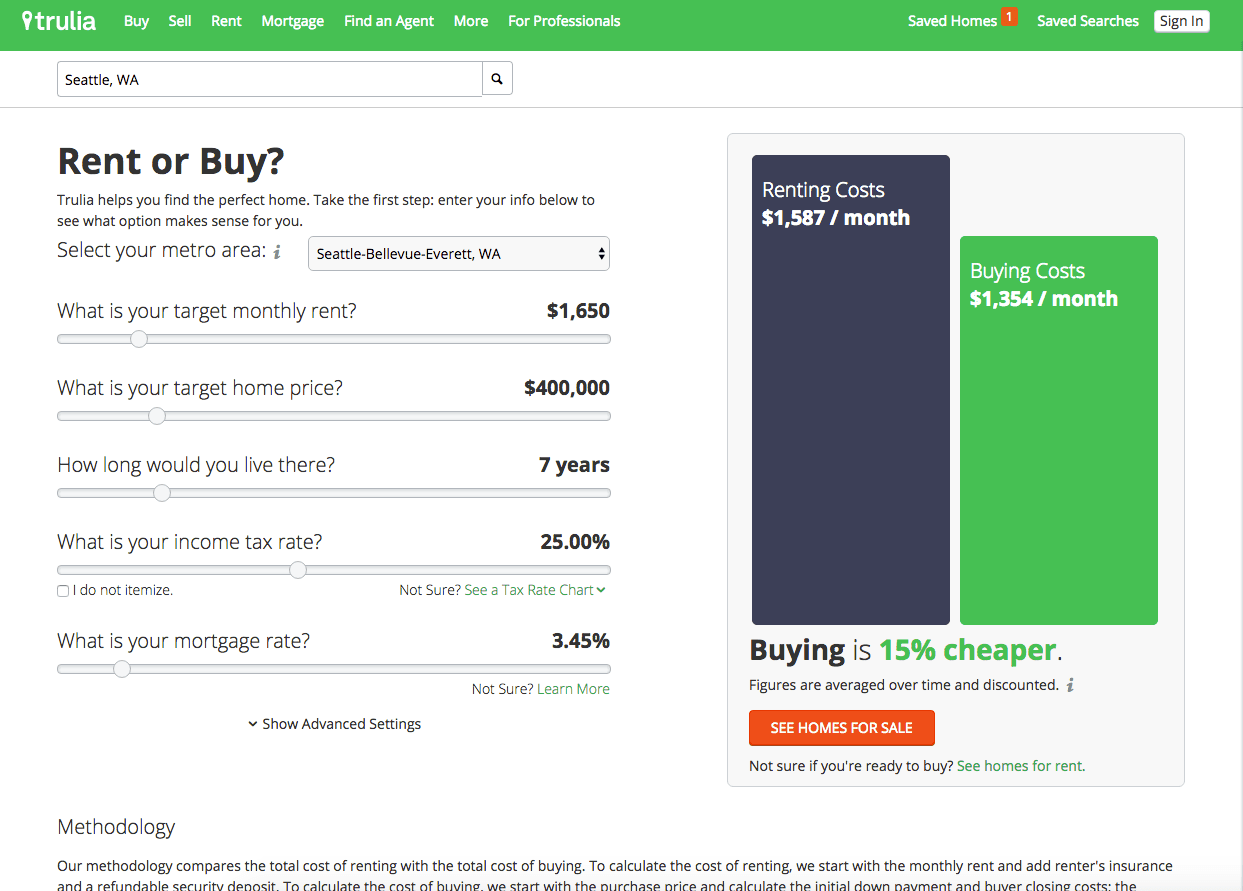Open the Seattle-Bellevue-Everett metro area dropdown

(458, 253)
